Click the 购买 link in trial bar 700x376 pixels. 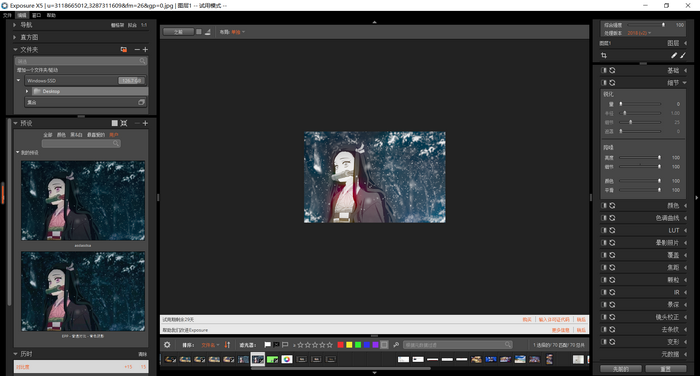click(x=527, y=320)
